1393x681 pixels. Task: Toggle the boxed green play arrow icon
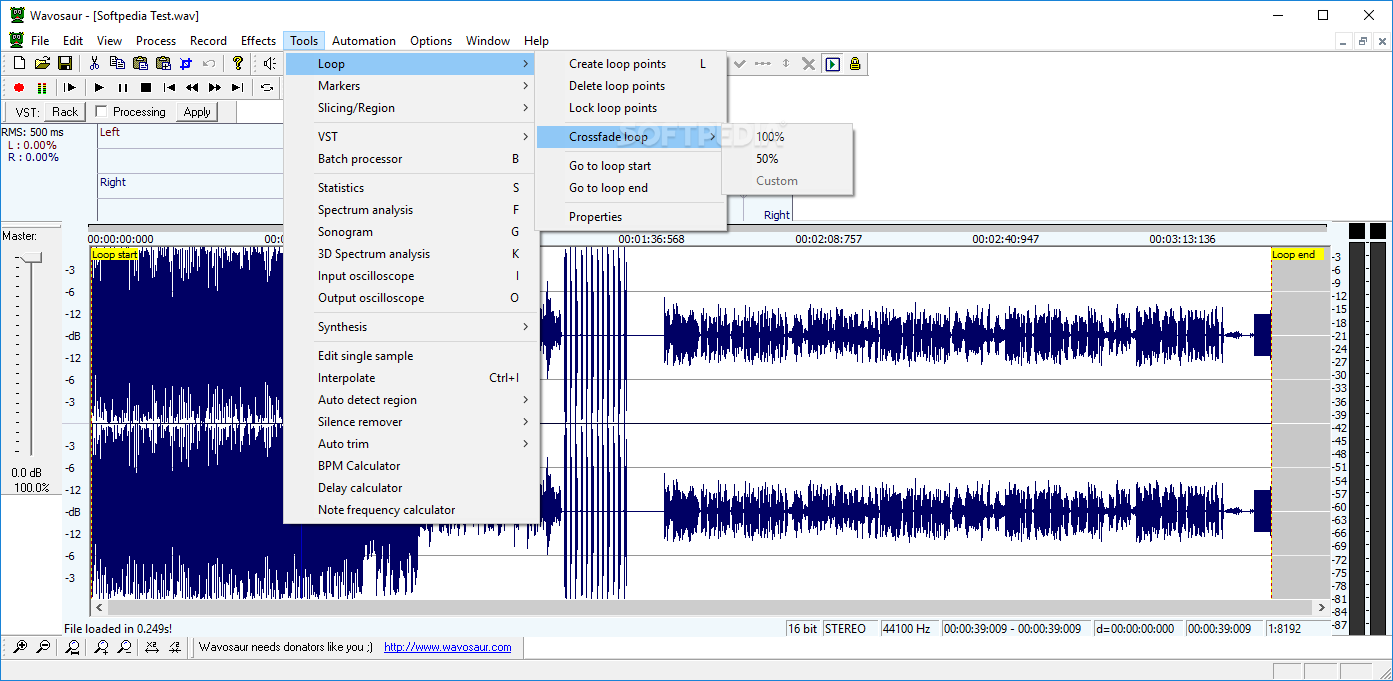click(832, 63)
